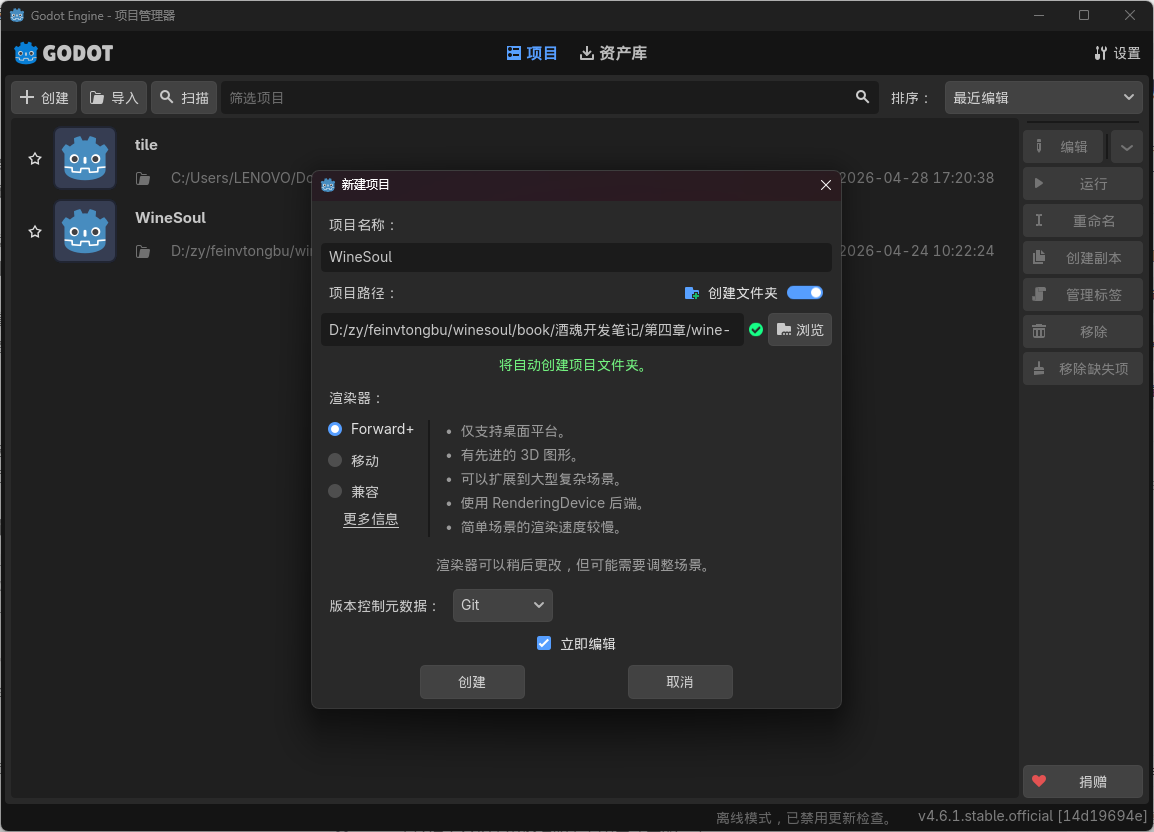Image resolution: width=1154 pixels, height=832 pixels.
Task: Star the tile project as favorite
Action: coord(35,158)
